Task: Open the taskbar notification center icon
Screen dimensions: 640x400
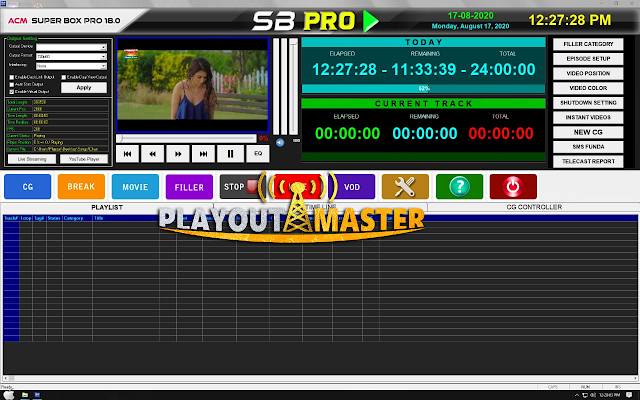Action: tap(629, 395)
